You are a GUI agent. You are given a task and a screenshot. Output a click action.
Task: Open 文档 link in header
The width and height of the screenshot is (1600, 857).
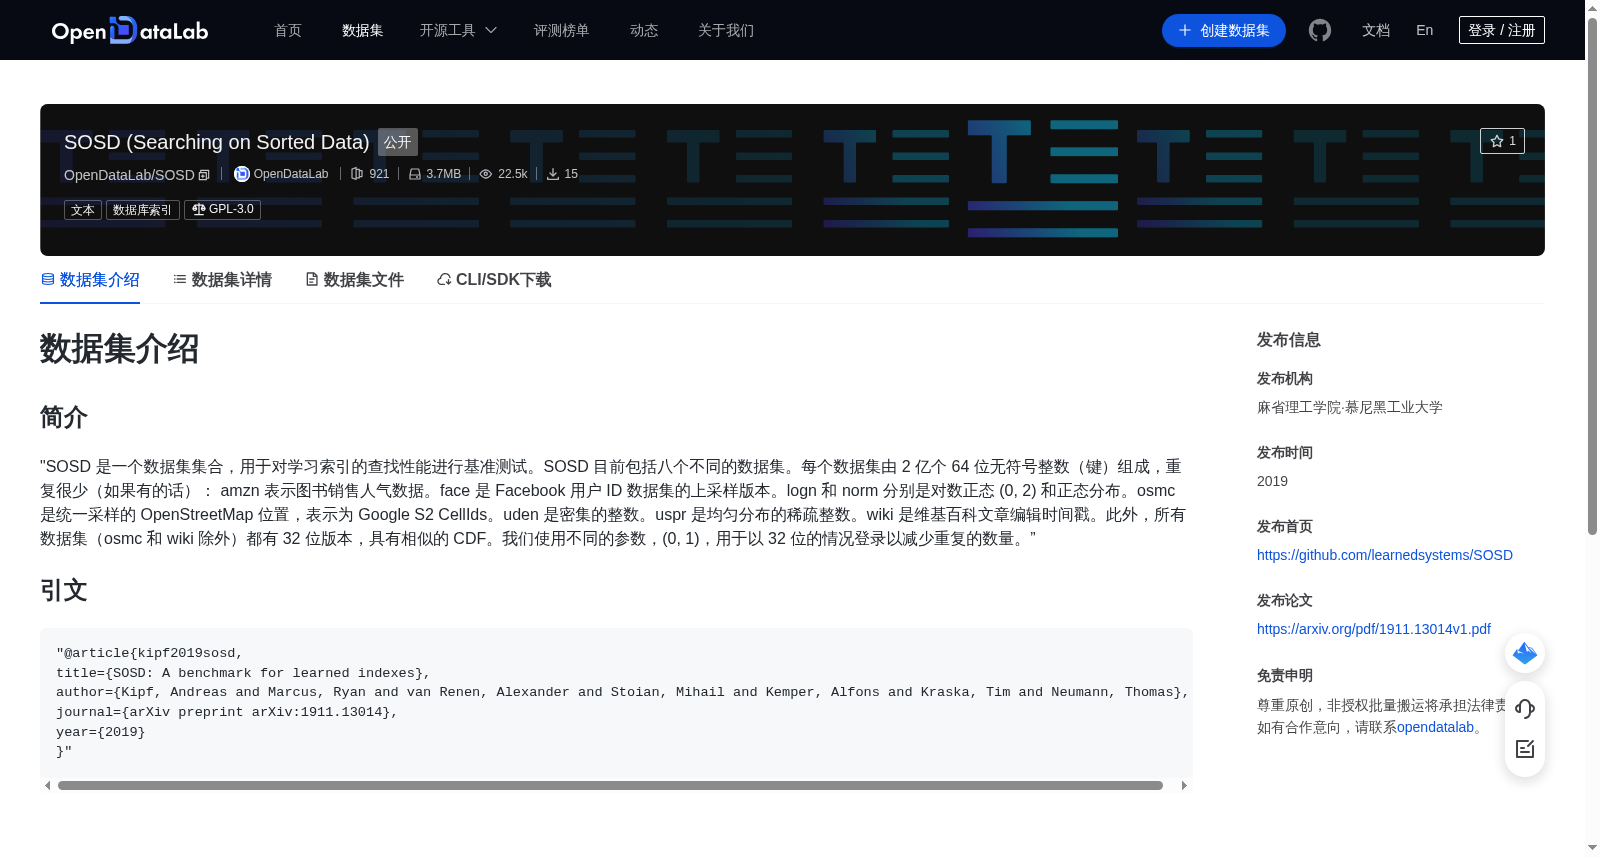(x=1376, y=30)
